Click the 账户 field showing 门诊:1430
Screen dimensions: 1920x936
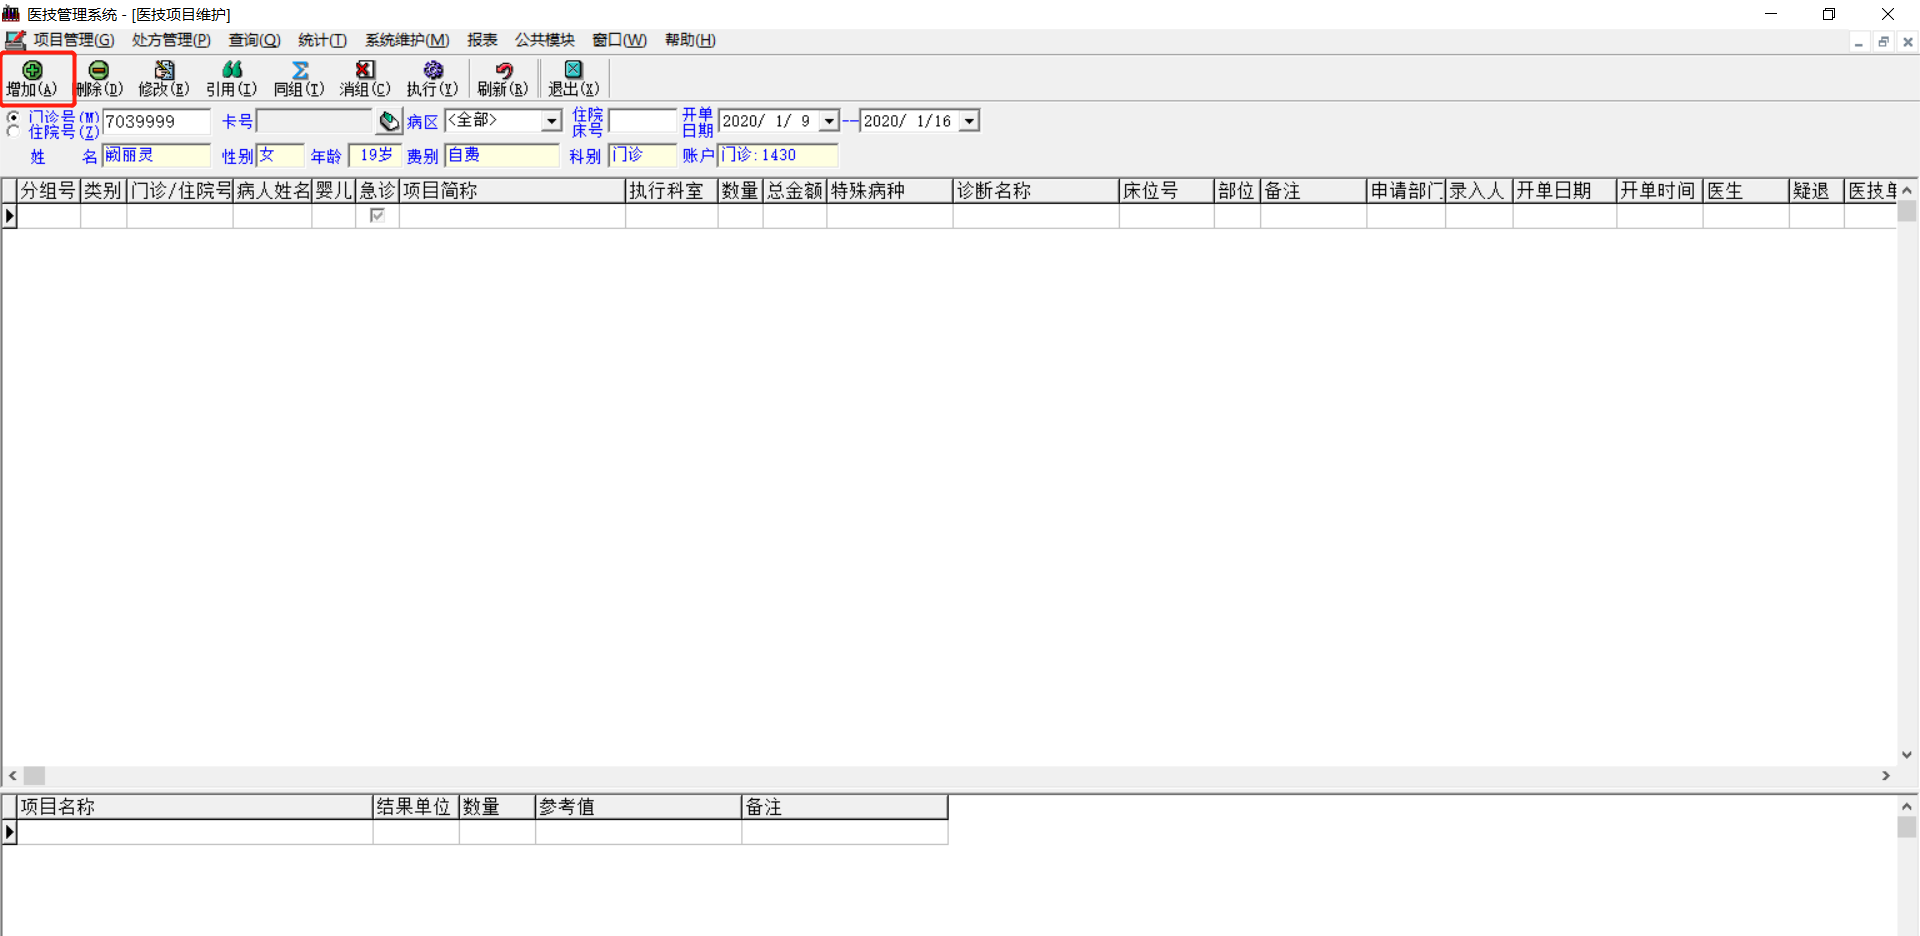[777, 155]
